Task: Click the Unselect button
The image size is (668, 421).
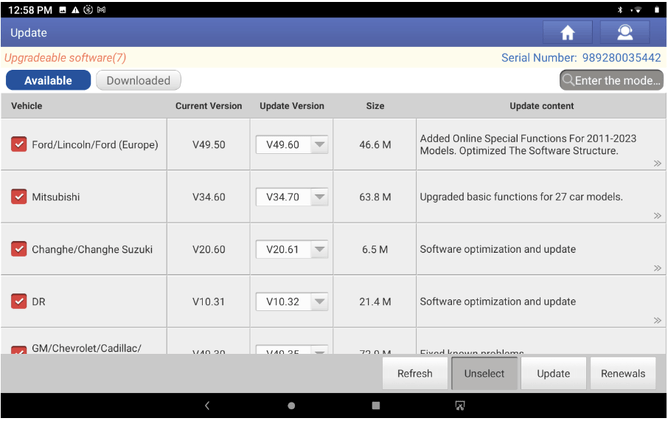Action: pos(484,373)
